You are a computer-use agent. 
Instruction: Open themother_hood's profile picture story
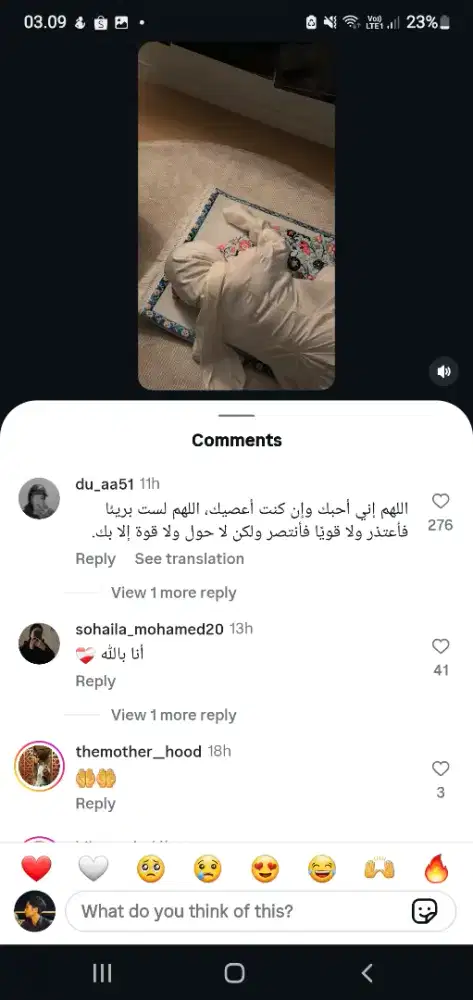40,766
